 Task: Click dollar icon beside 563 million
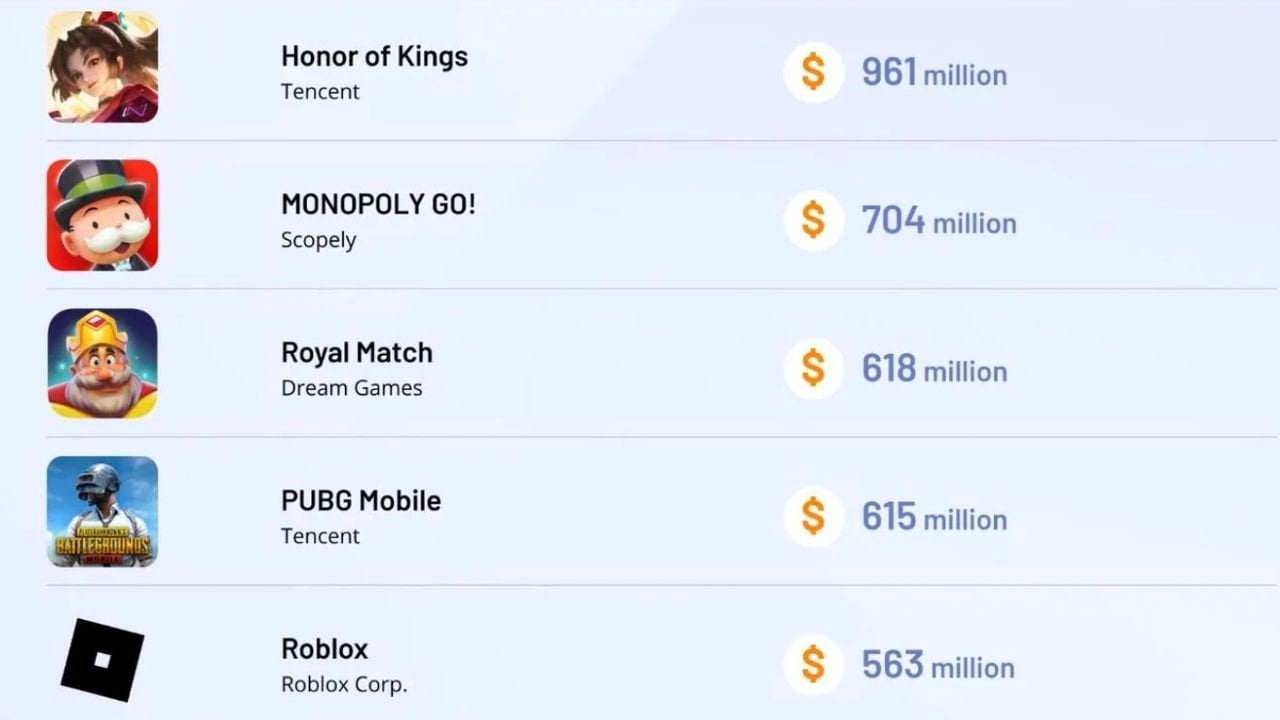pos(813,665)
